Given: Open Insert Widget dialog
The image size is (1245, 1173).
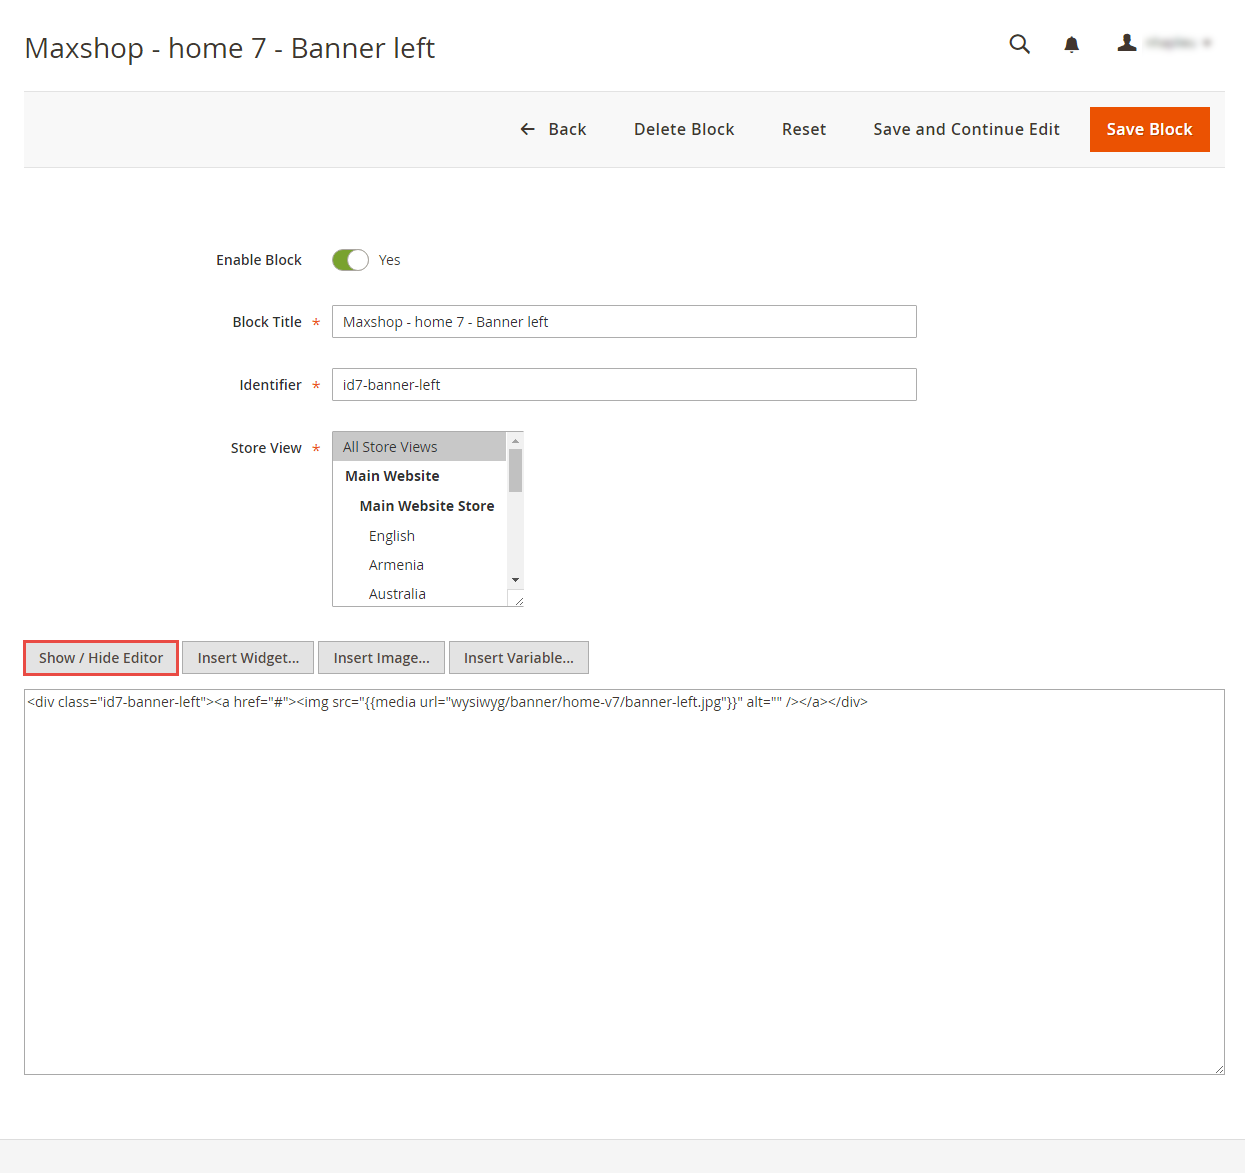Looking at the screenshot, I should tap(248, 658).
